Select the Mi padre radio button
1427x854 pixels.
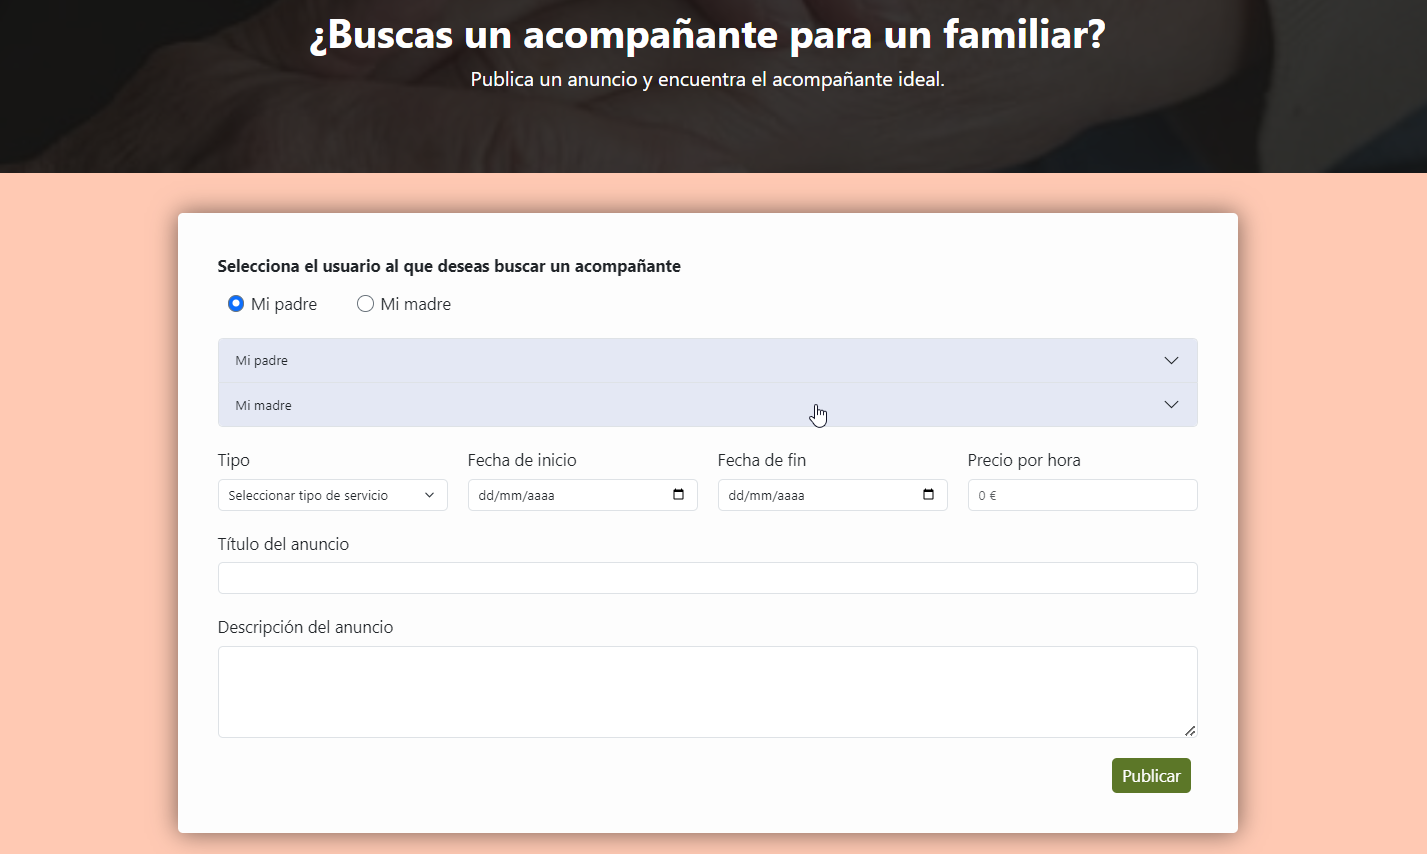tap(236, 304)
